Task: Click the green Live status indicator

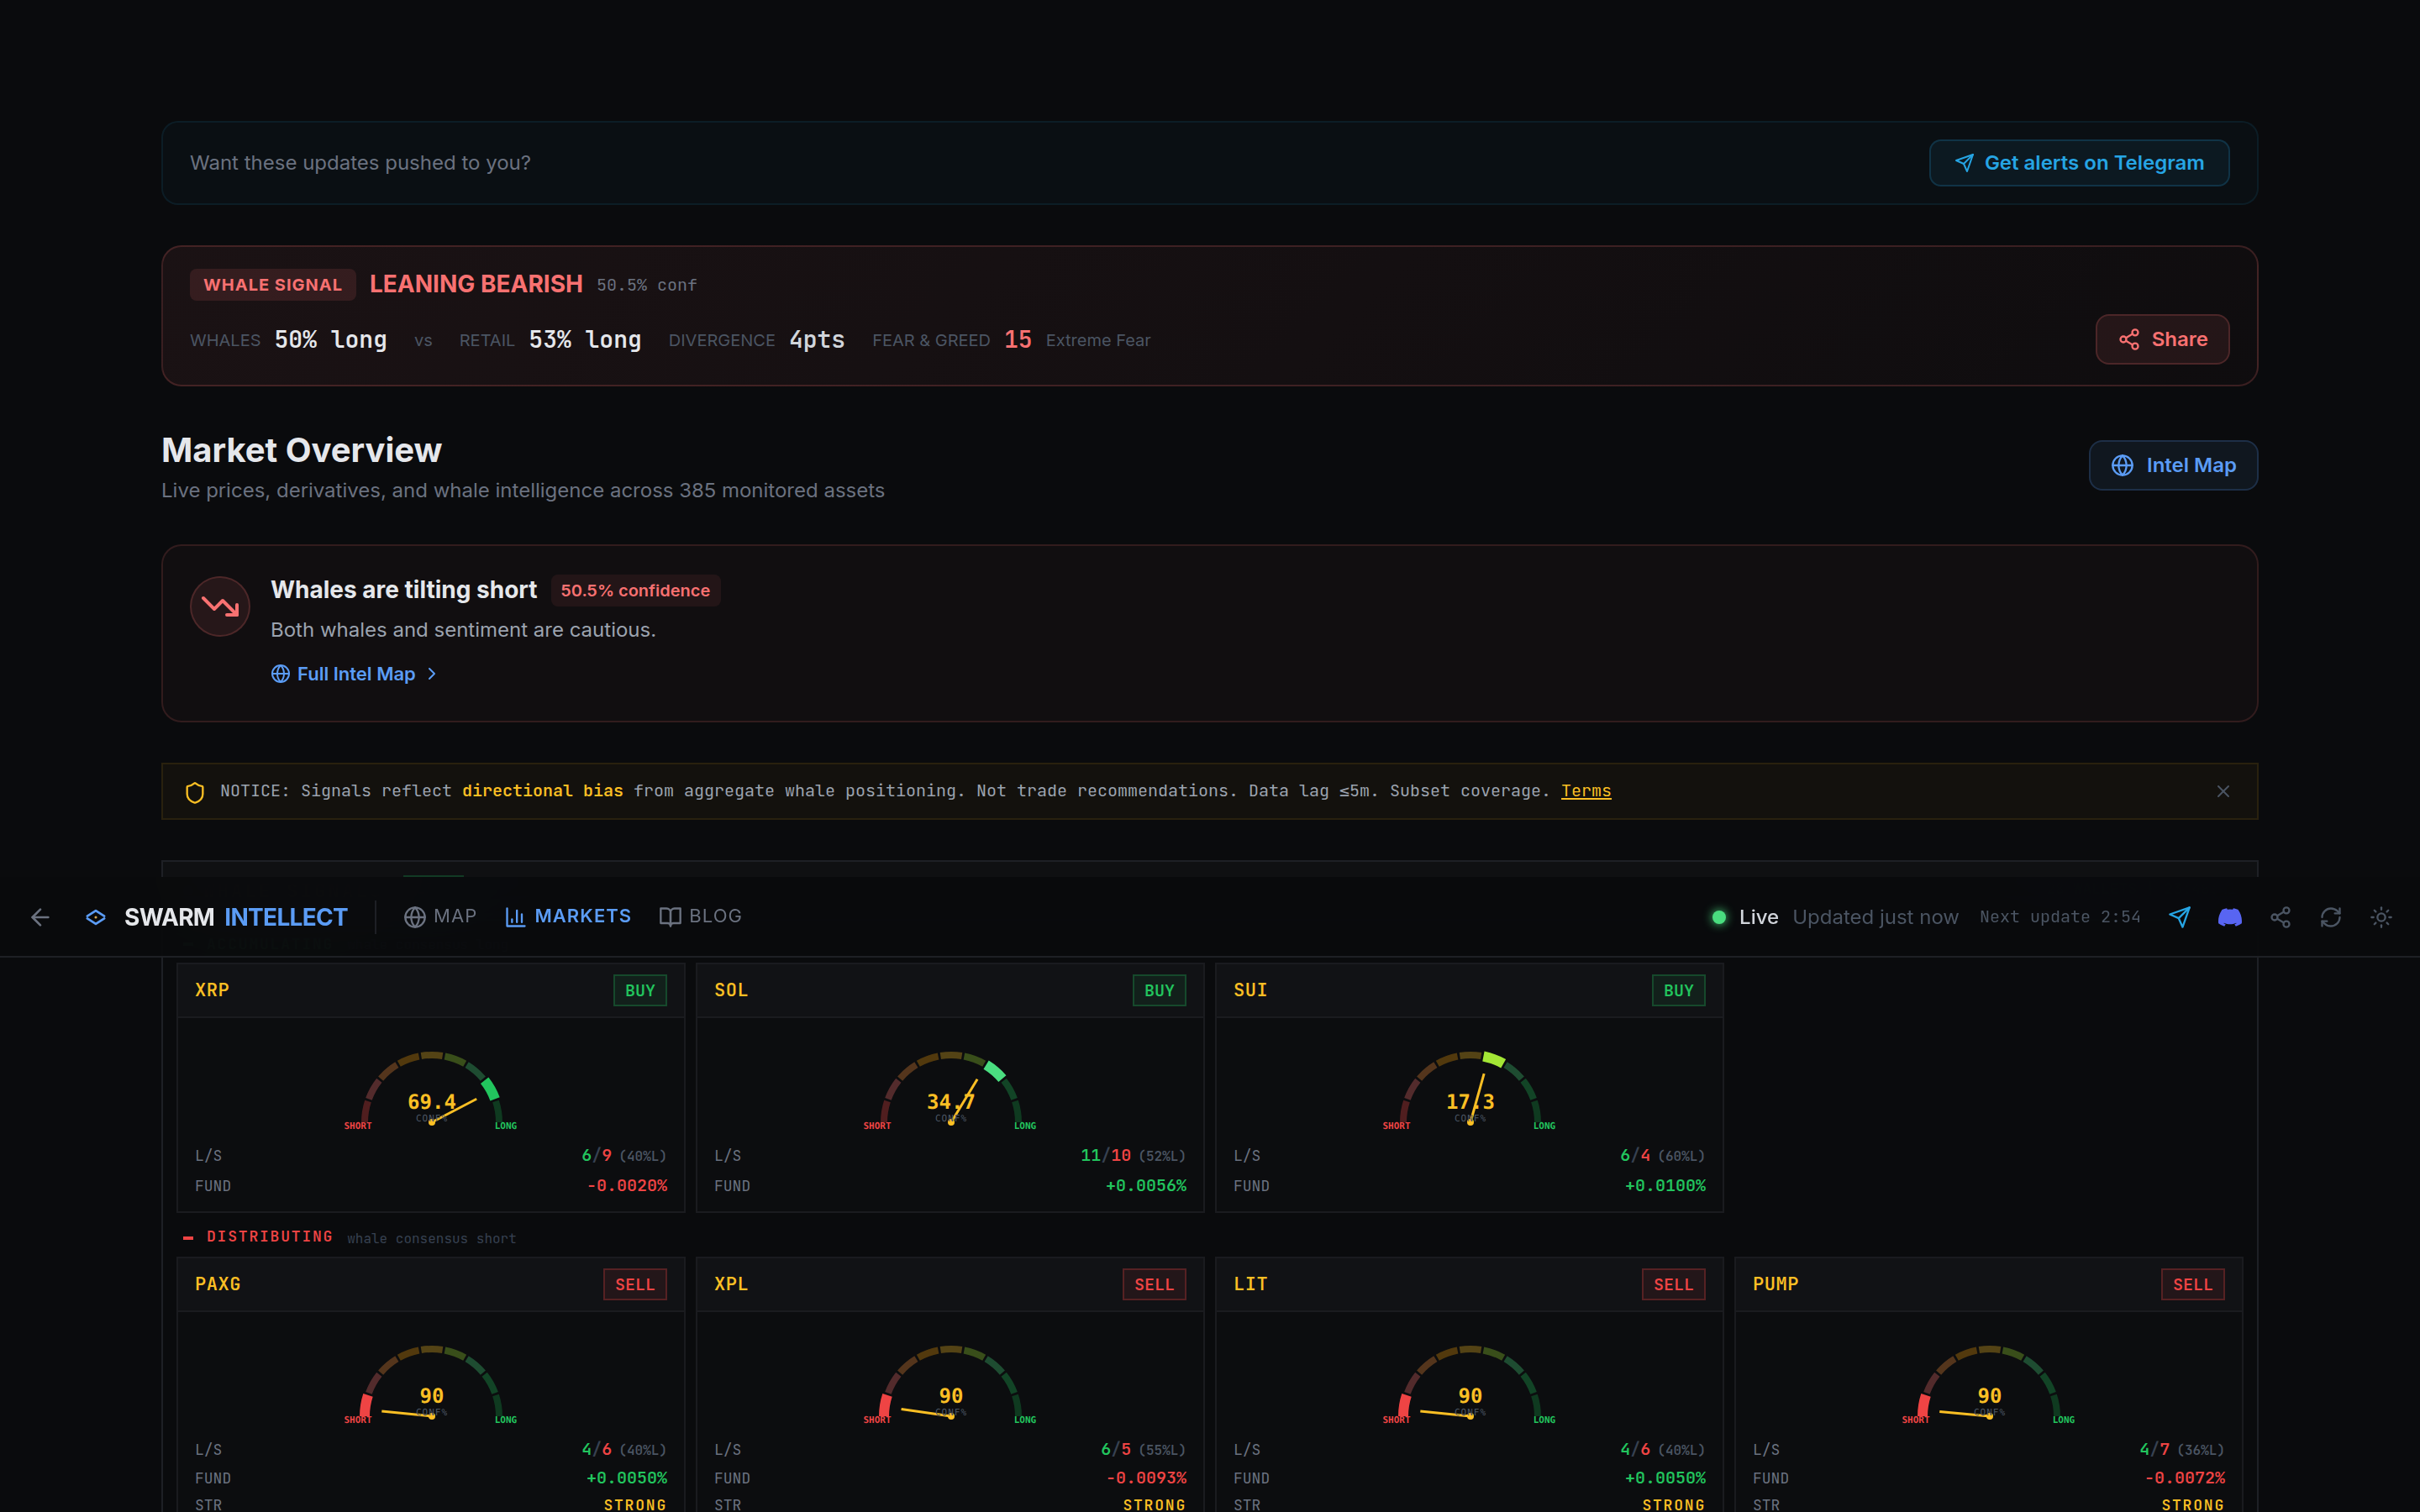Action: [1718, 917]
